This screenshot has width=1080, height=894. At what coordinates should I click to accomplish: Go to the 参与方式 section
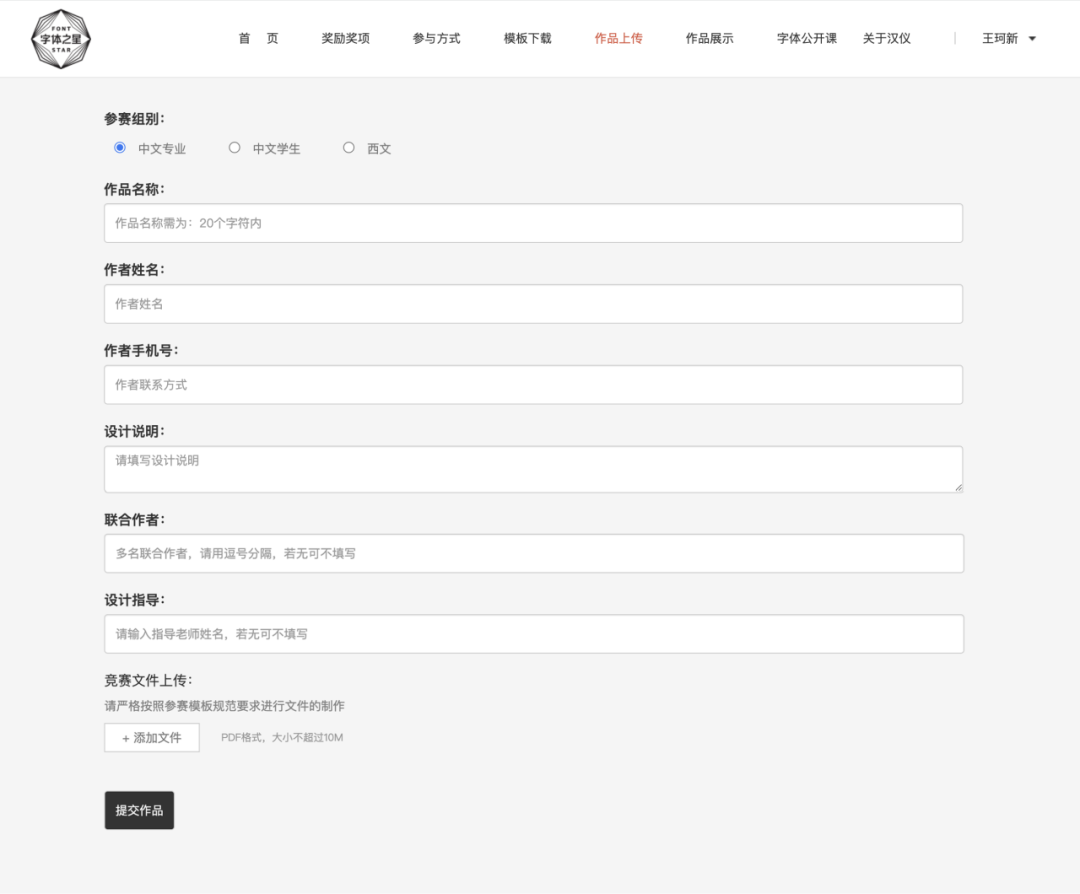pyautogui.click(x=435, y=38)
